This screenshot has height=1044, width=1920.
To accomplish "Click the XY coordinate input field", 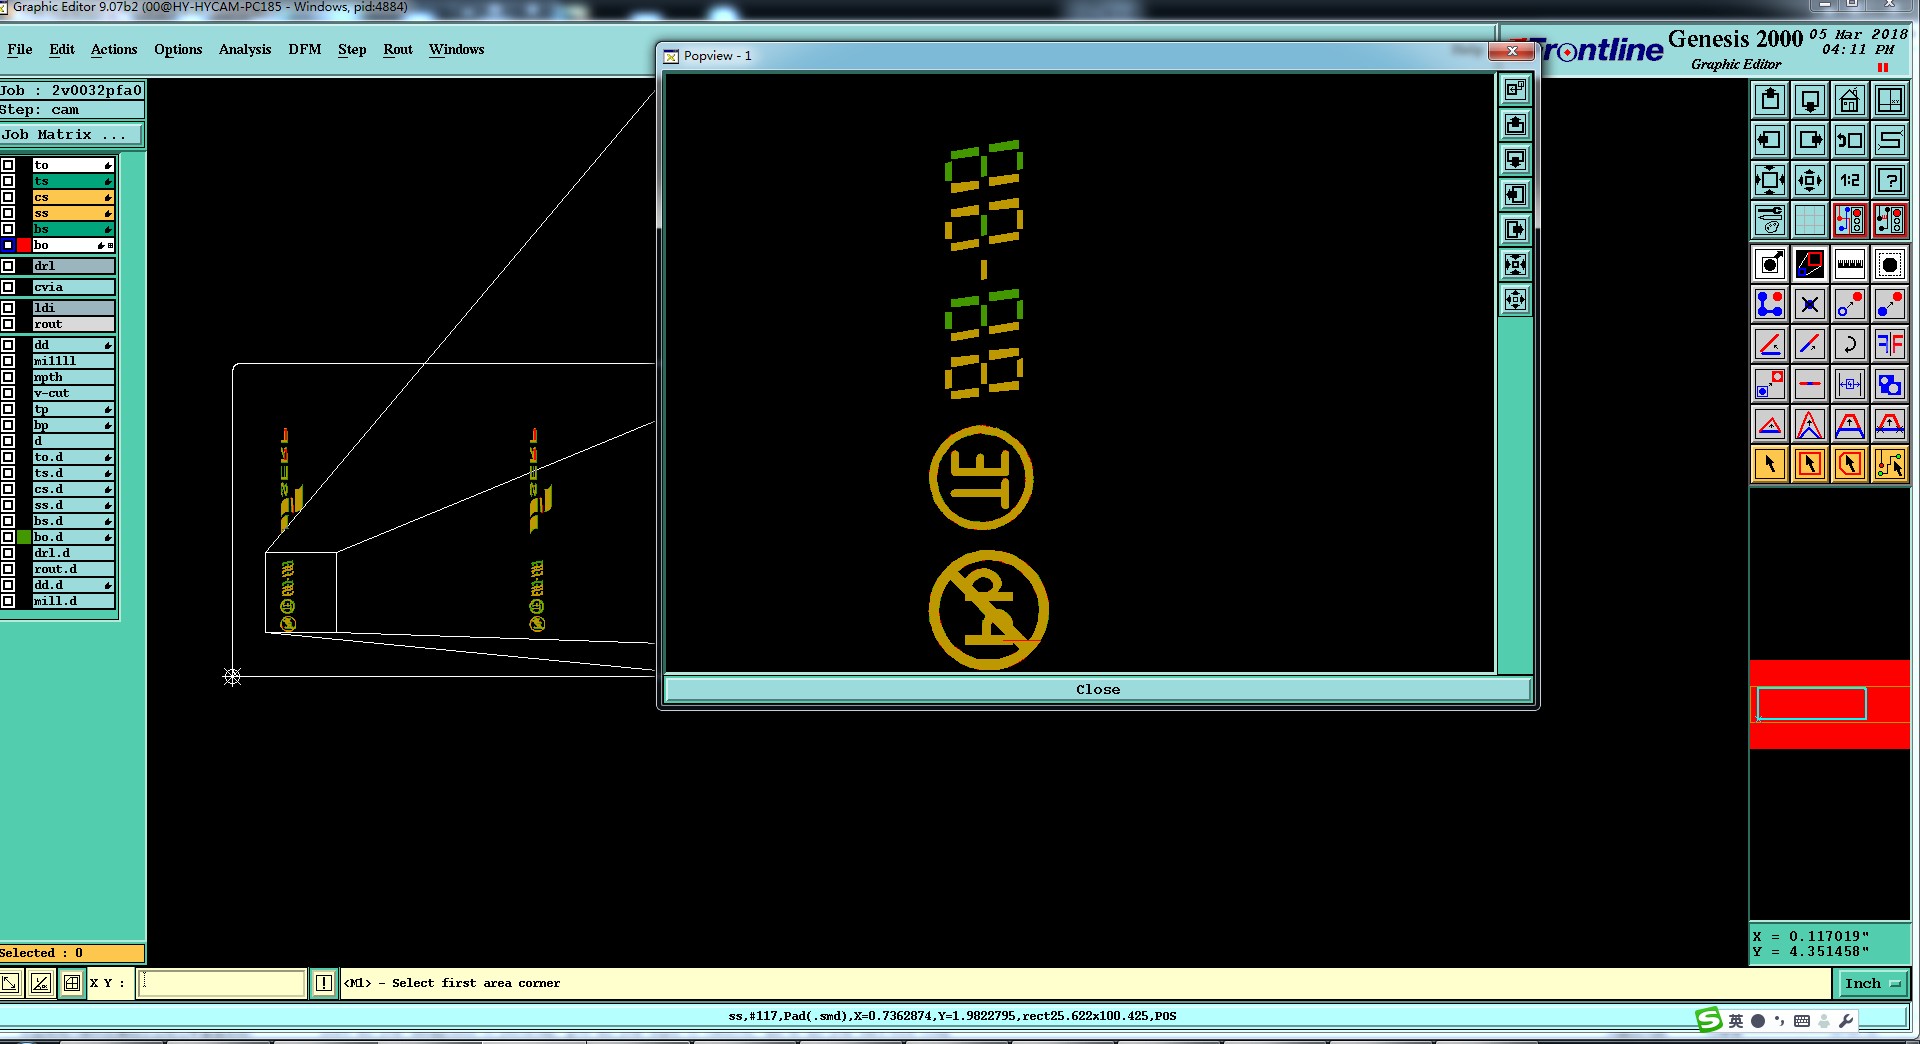I will (220, 983).
